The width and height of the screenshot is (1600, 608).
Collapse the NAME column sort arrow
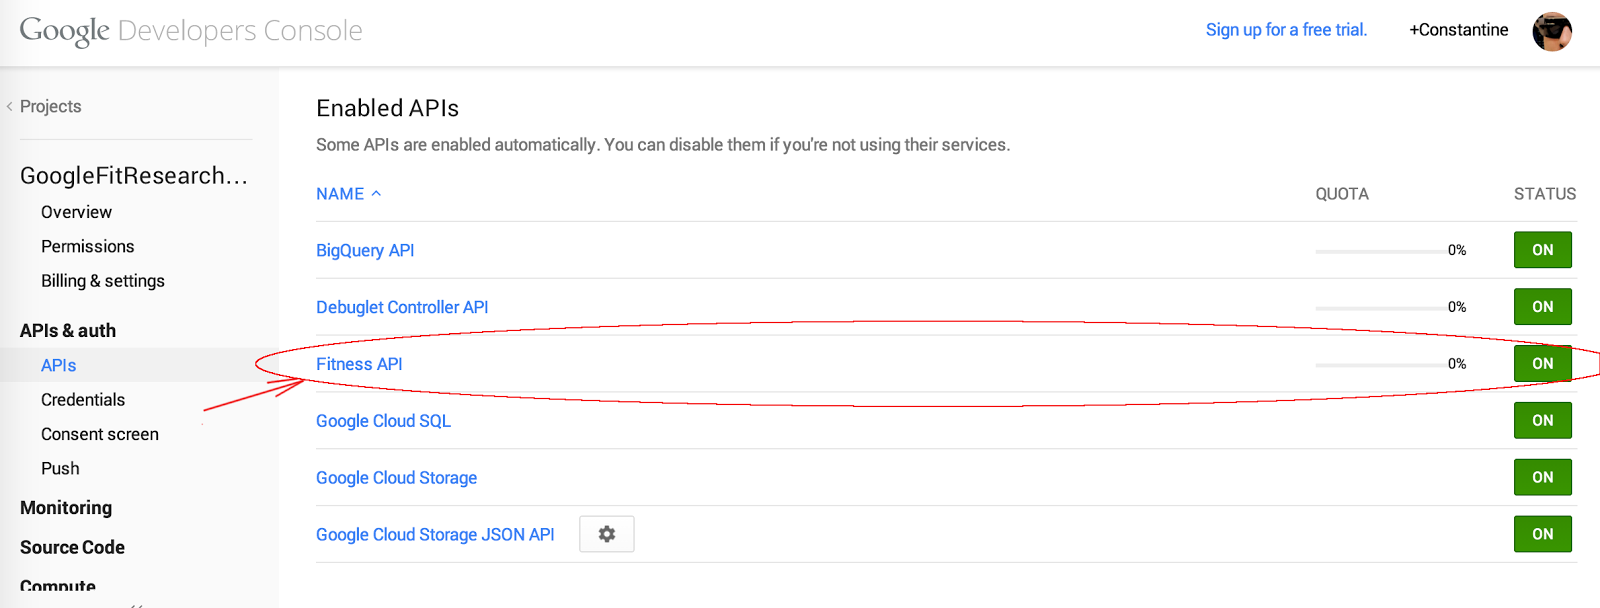376,192
